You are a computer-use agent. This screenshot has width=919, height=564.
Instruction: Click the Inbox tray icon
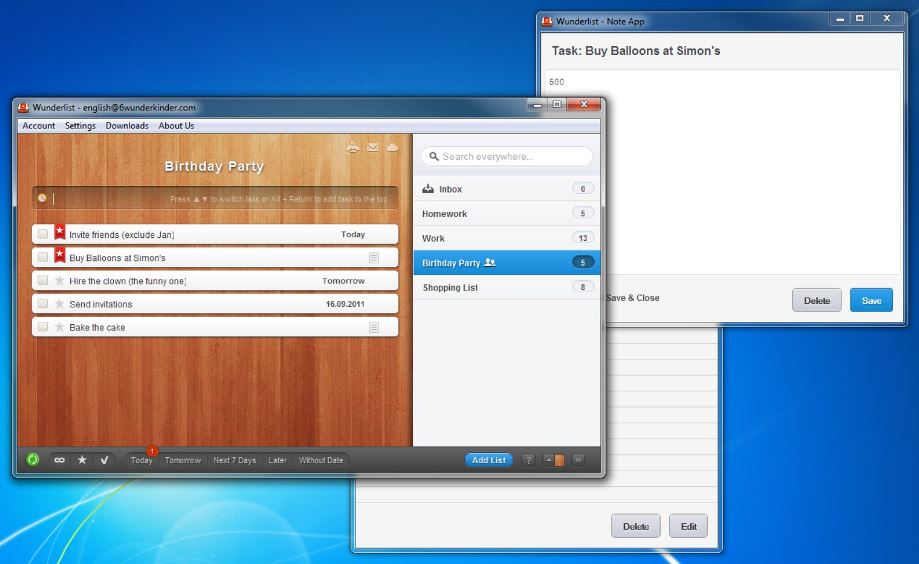pyautogui.click(x=428, y=189)
